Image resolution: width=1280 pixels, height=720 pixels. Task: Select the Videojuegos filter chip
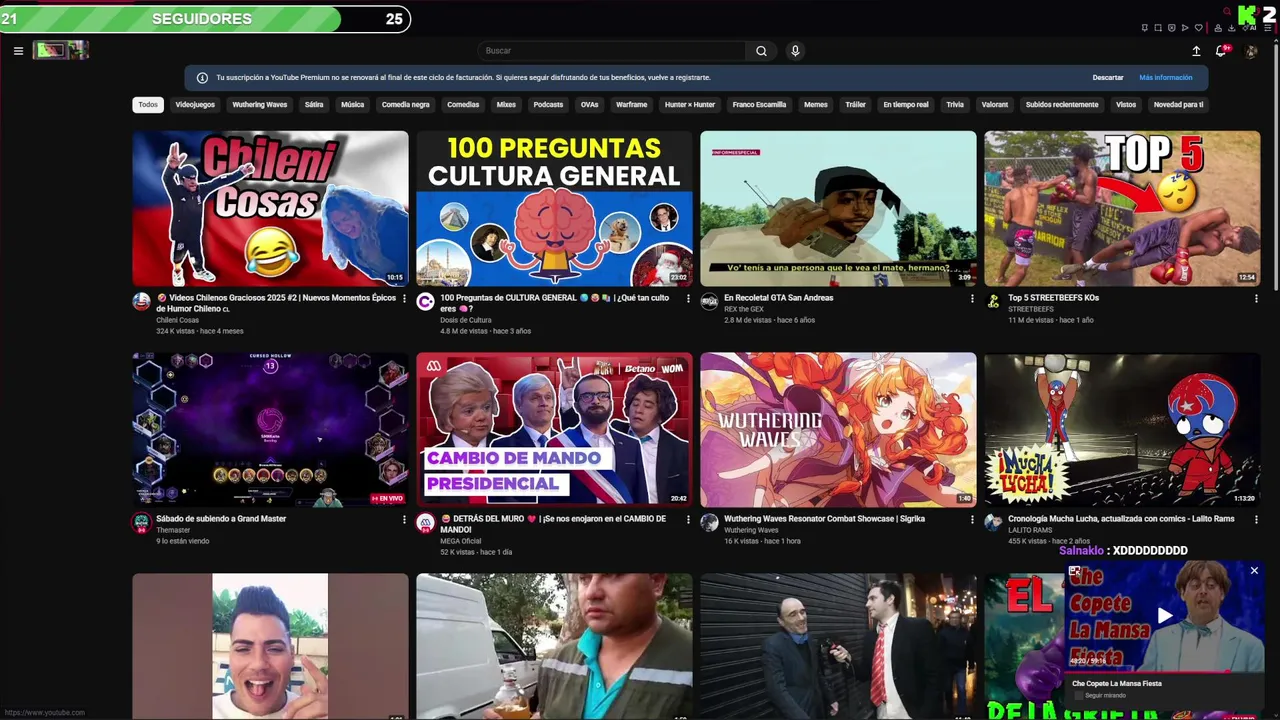point(195,105)
